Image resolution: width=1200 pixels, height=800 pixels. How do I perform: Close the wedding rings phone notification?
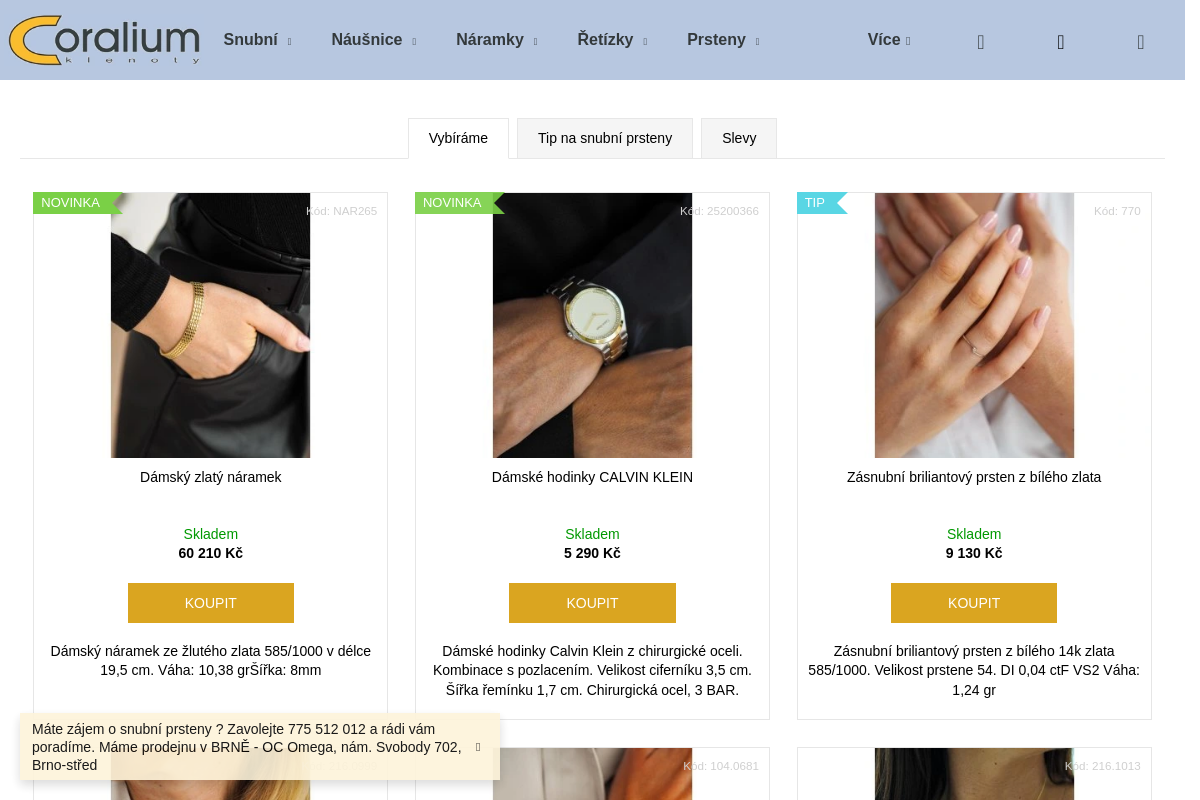click(x=478, y=747)
